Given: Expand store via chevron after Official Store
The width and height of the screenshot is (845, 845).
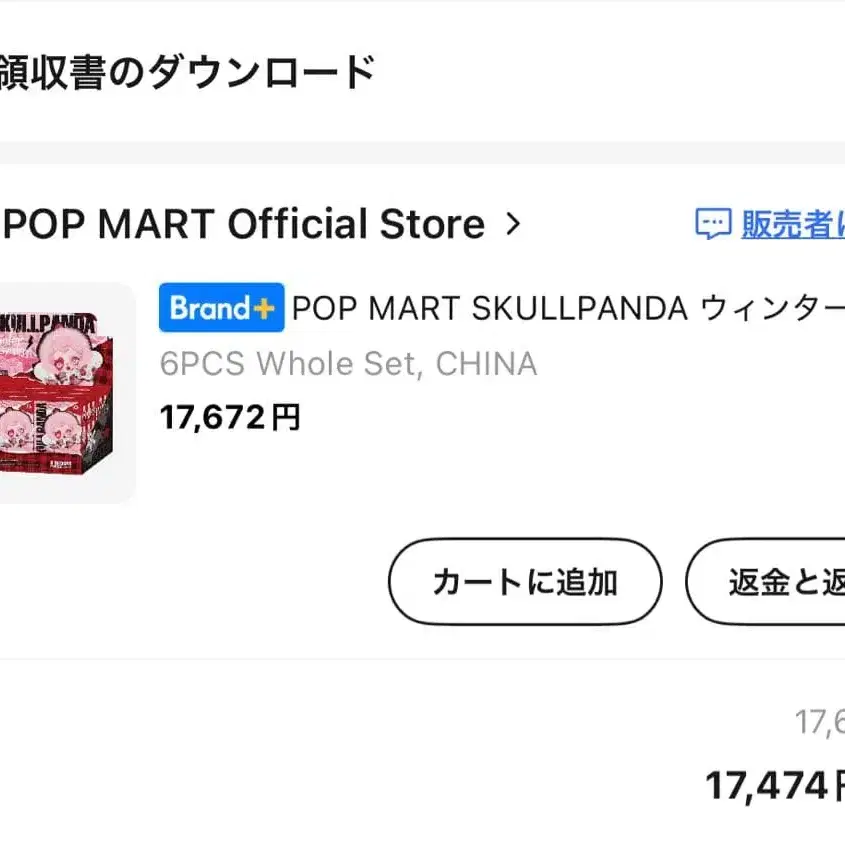Looking at the screenshot, I should 513,224.
